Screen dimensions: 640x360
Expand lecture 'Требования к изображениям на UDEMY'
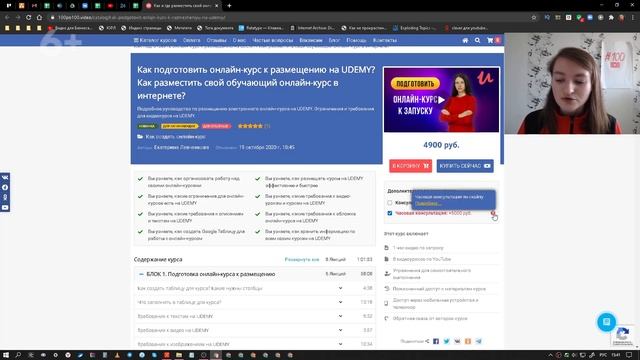coord(340,344)
